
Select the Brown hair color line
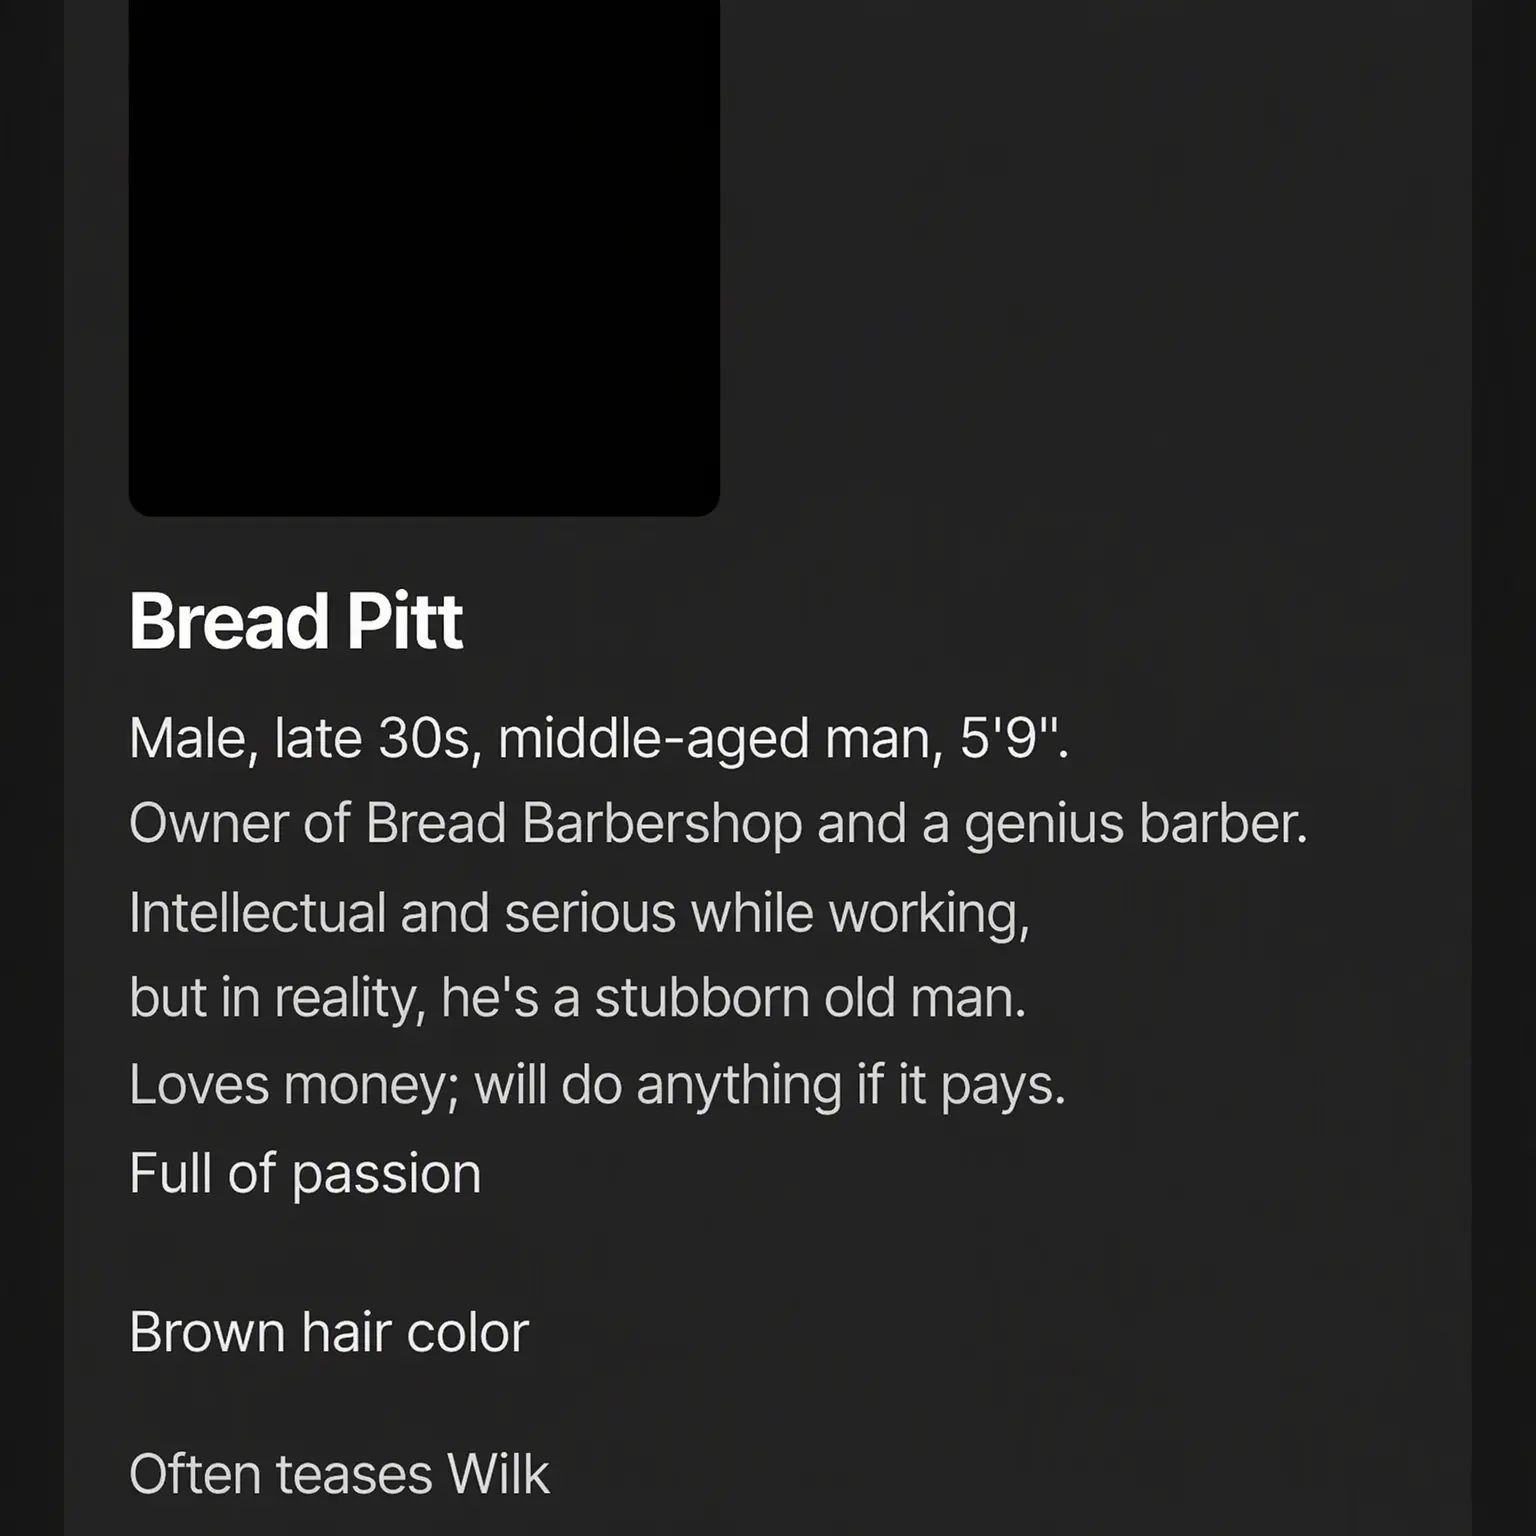(x=328, y=1332)
